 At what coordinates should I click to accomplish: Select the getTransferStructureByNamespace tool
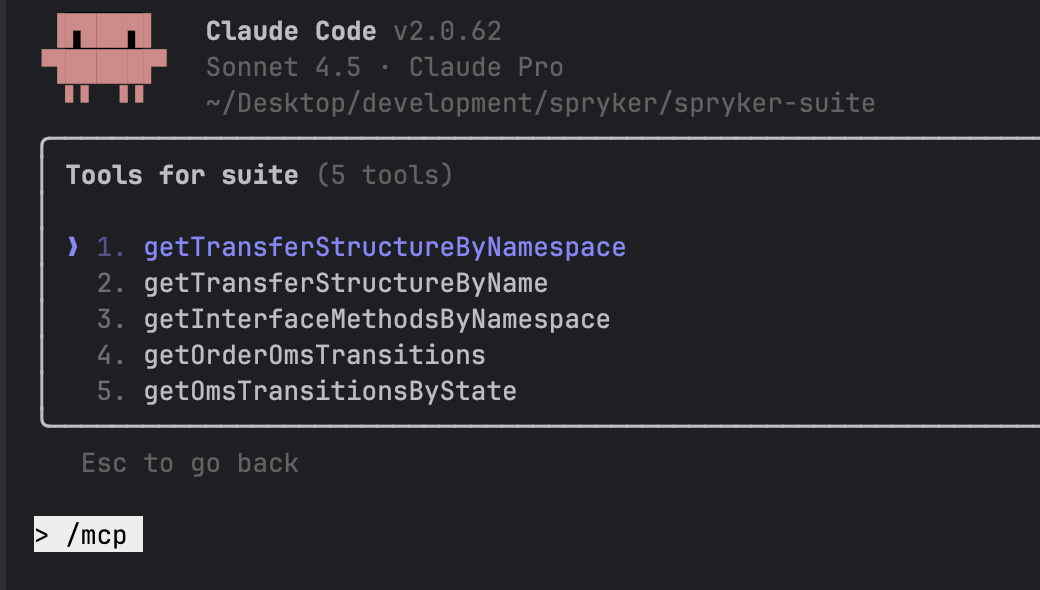coord(385,247)
